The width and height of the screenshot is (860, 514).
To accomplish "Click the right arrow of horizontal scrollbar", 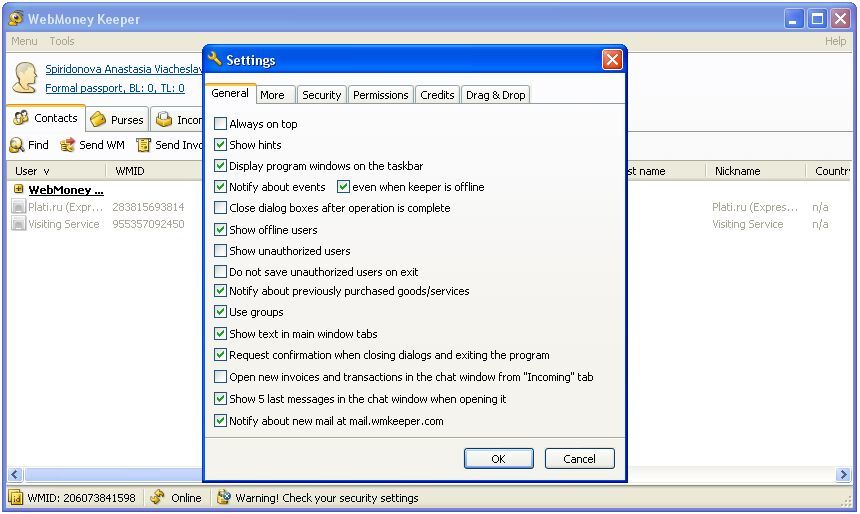I will point(843,475).
